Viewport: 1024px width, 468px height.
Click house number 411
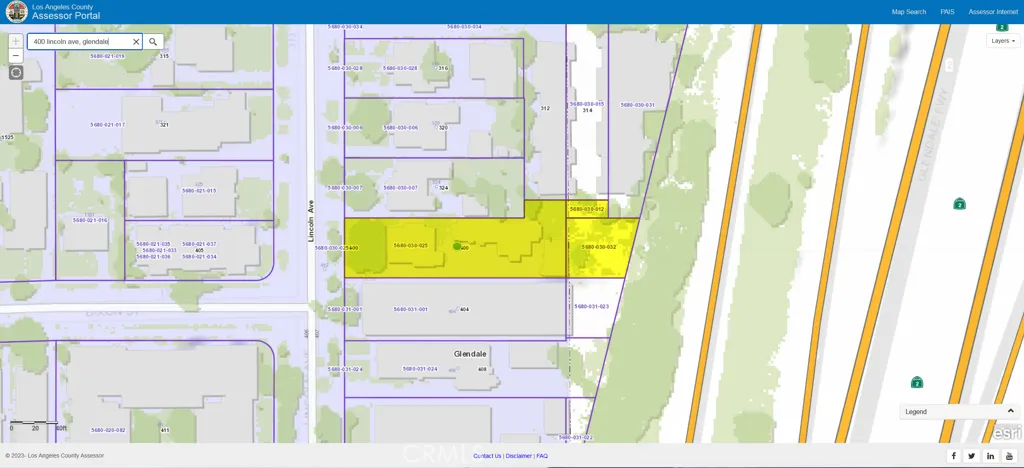[165, 430]
